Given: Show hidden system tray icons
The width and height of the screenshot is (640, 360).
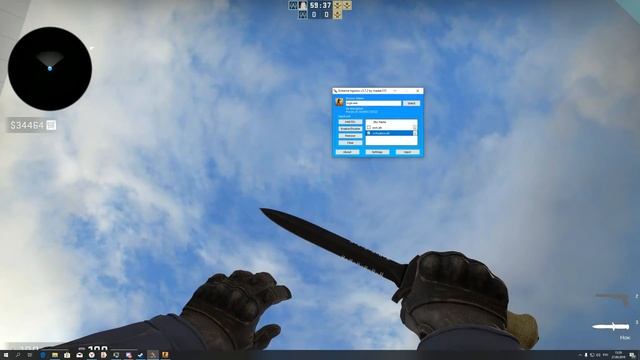Looking at the screenshot, I should pos(580,355).
